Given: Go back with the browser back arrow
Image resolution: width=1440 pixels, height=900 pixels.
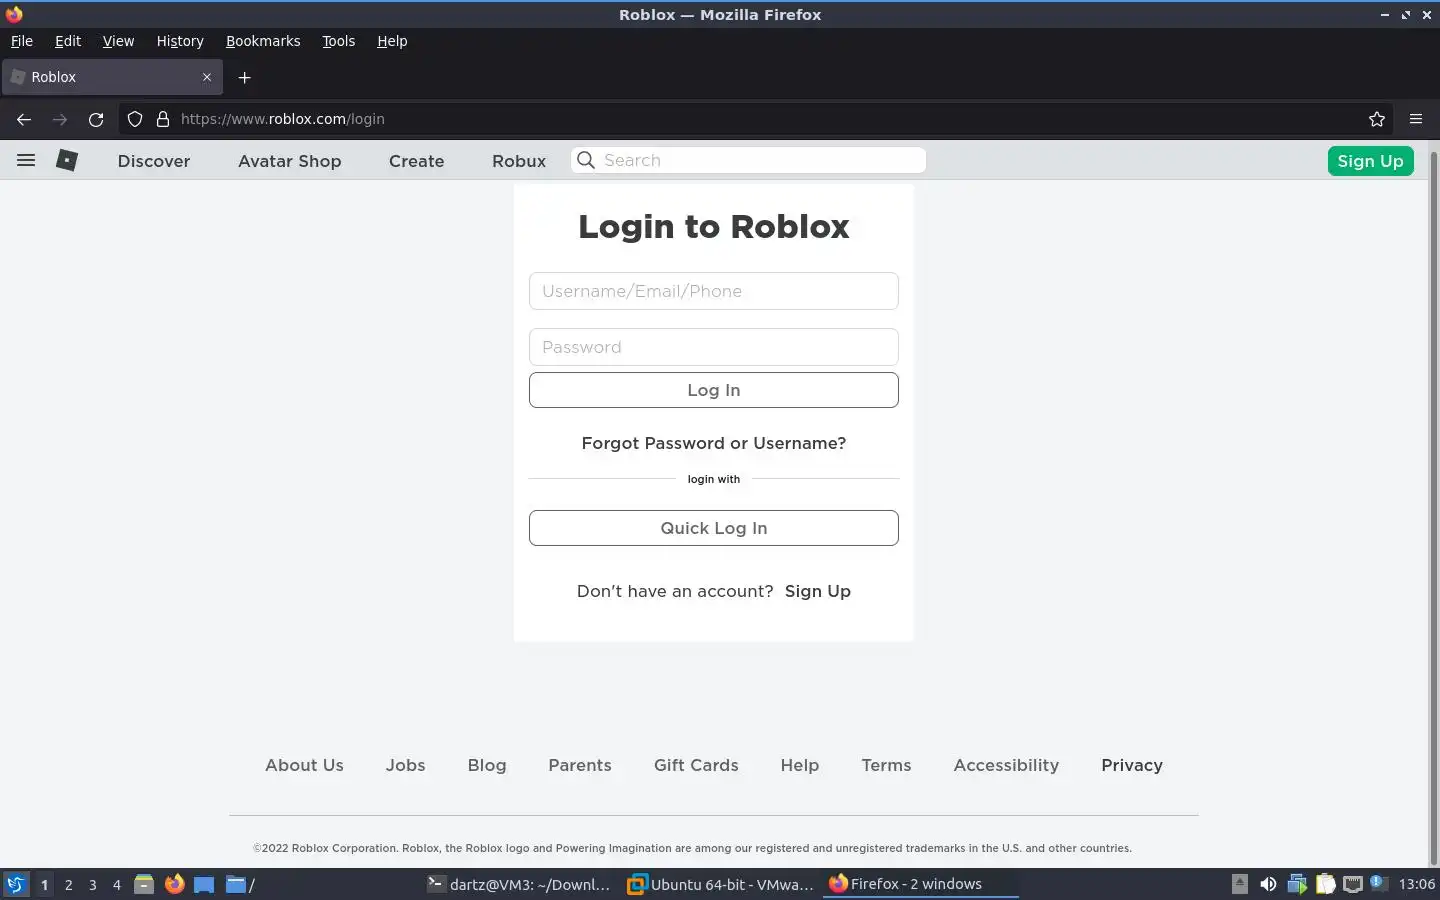Looking at the screenshot, I should pyautogui.click(x=24, y=119).
